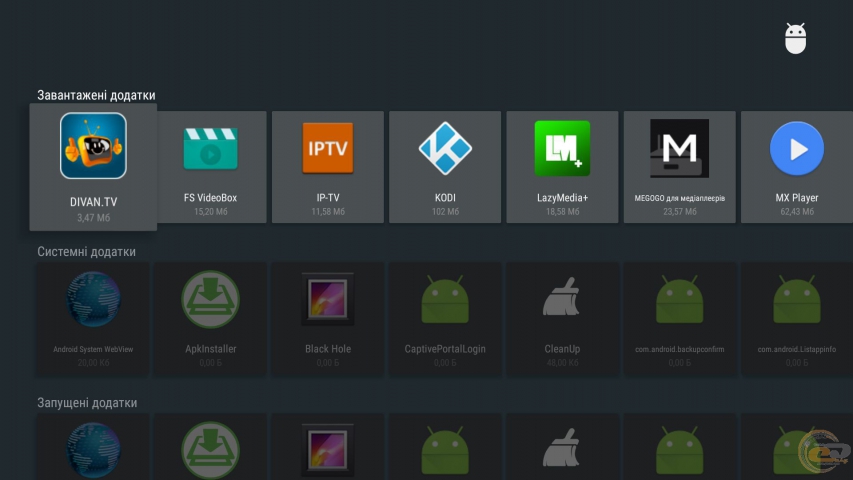Open LazyMedia+ app

(562, 165)
